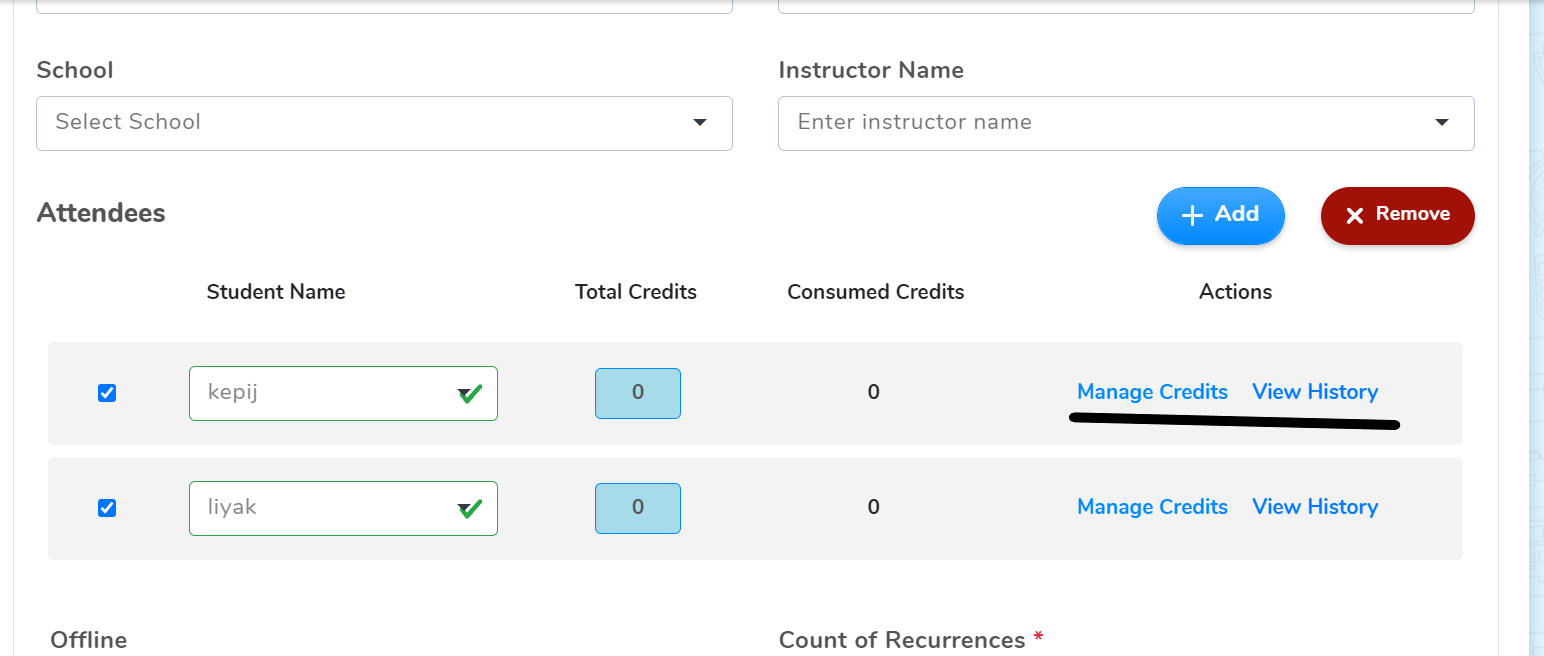
Task: Click the Consumed Credits column header
Action: [875, 292]
